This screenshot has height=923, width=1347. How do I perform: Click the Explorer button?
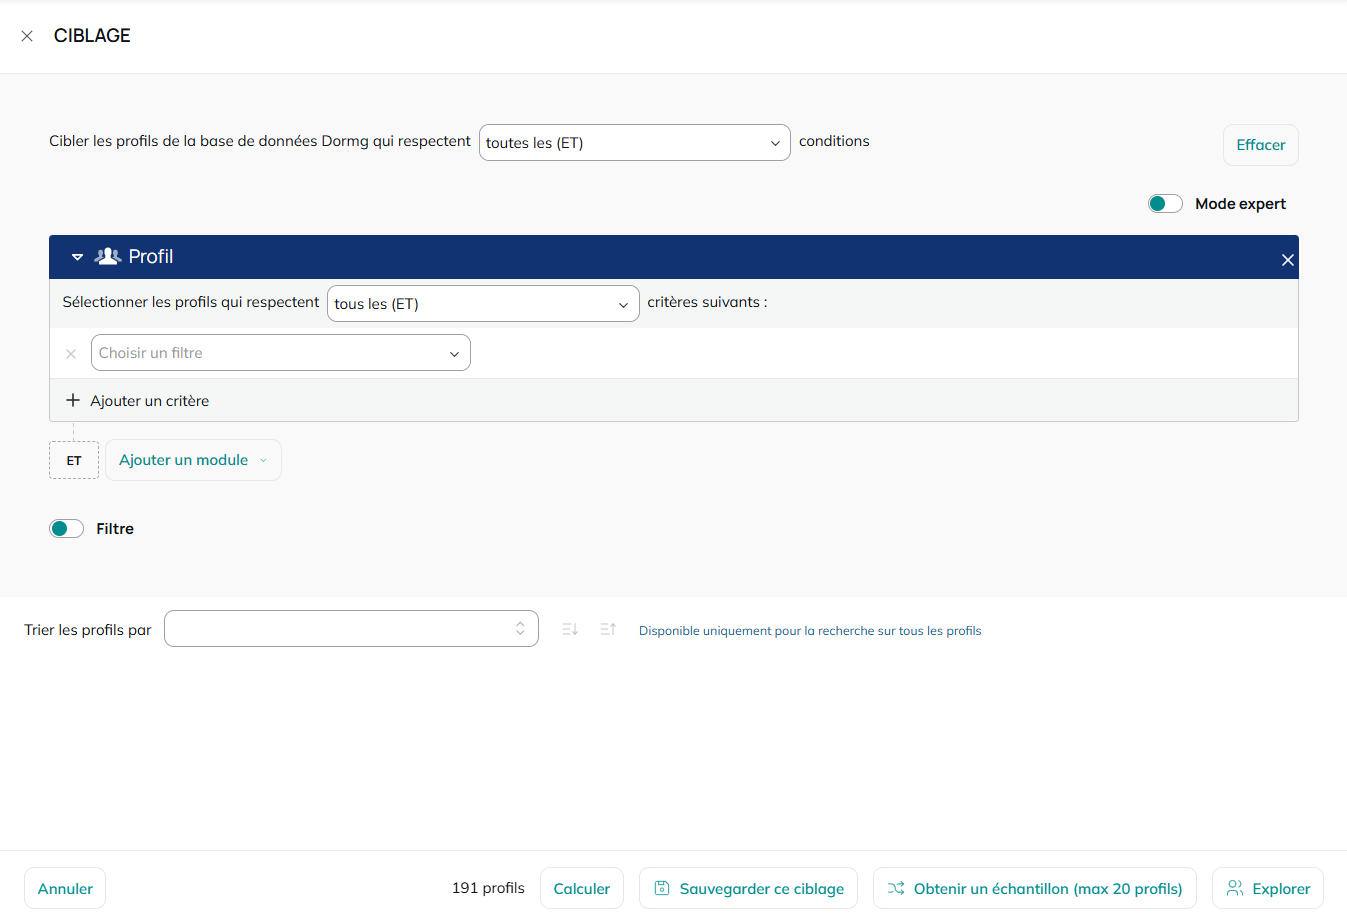tap(1268, 888)
